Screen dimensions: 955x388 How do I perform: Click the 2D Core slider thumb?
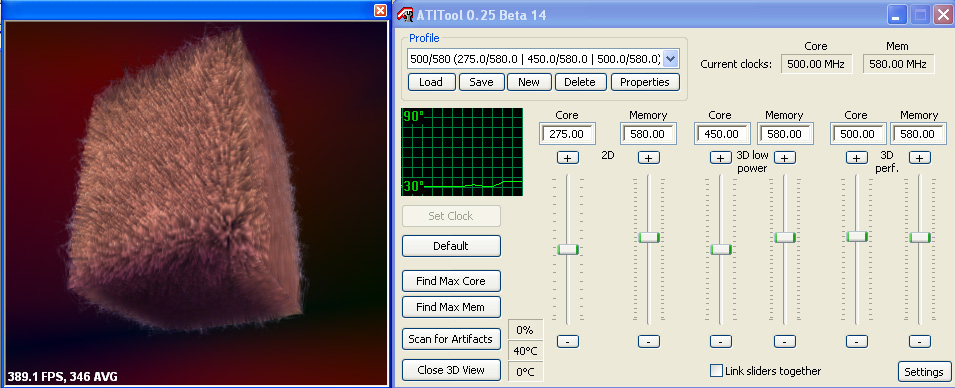[x=568, y=249]
